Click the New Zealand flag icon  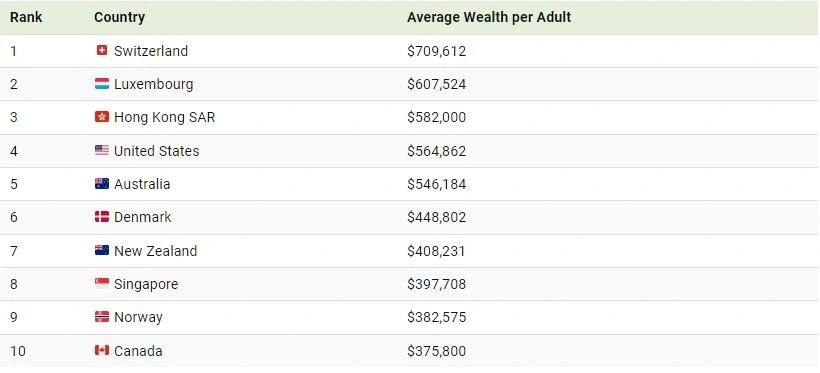coord(102,251)
